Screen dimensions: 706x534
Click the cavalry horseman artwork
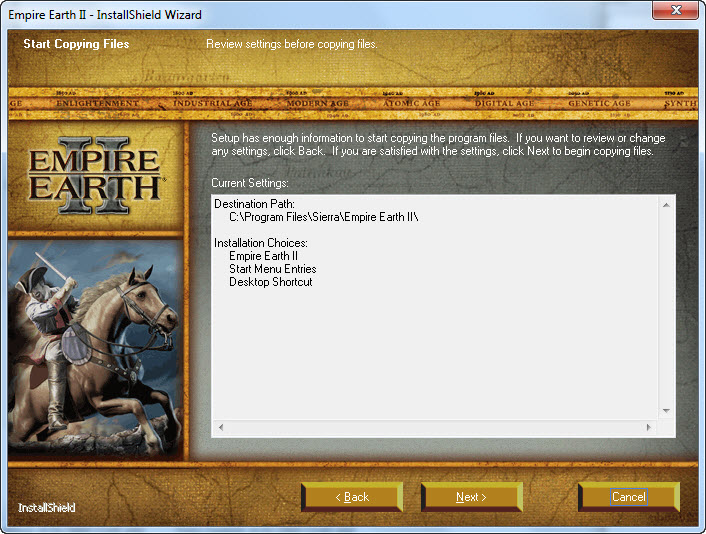click(95, 348)
